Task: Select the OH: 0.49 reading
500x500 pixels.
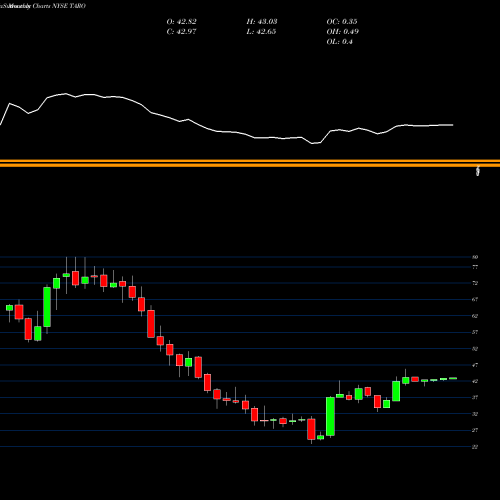Action: [342, 32]
